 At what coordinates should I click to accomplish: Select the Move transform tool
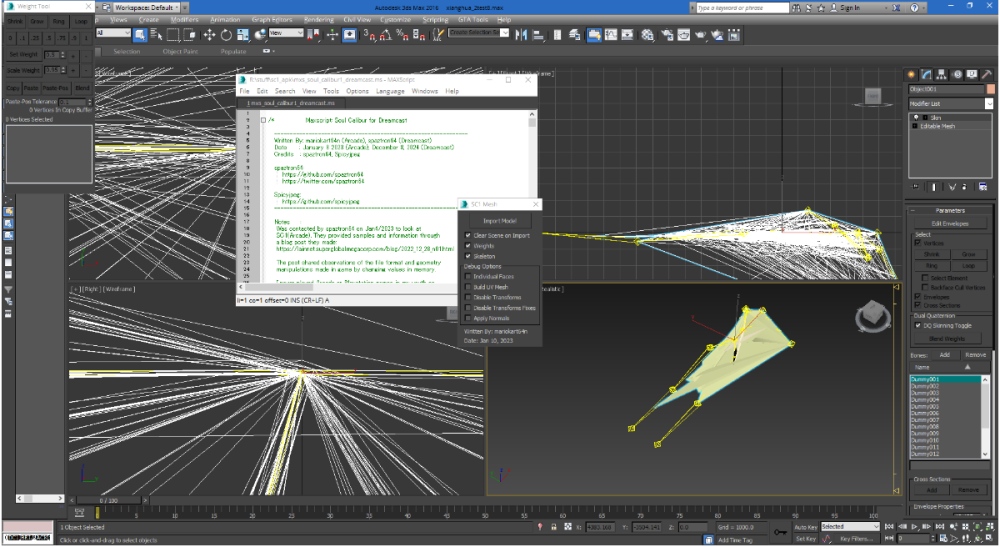pyautogui.click(x=209, y=34)
